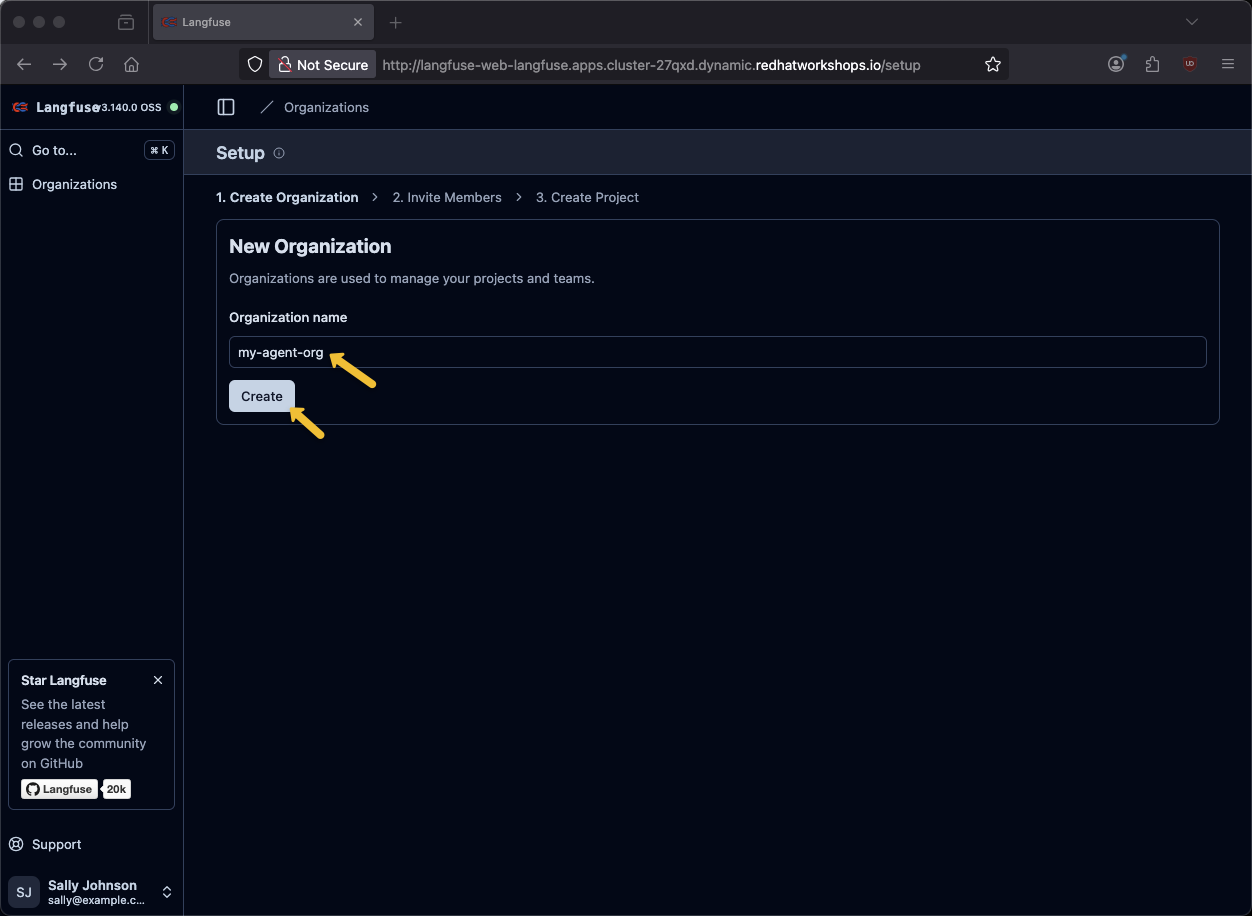Toggle the sidebar panel icon

click(226, 107)
